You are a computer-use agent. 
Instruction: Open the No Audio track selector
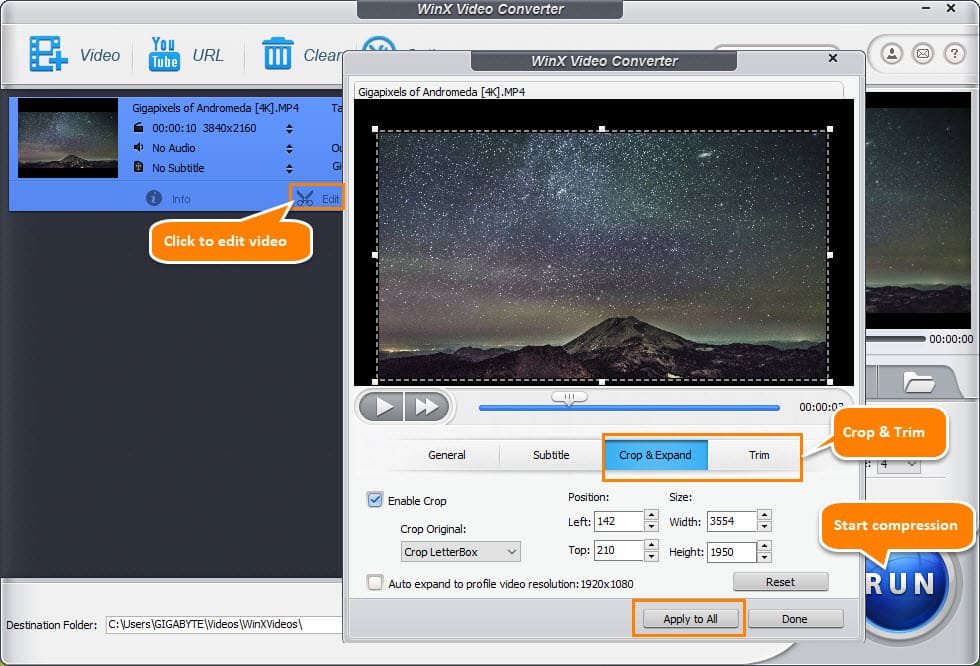[290, 148]
